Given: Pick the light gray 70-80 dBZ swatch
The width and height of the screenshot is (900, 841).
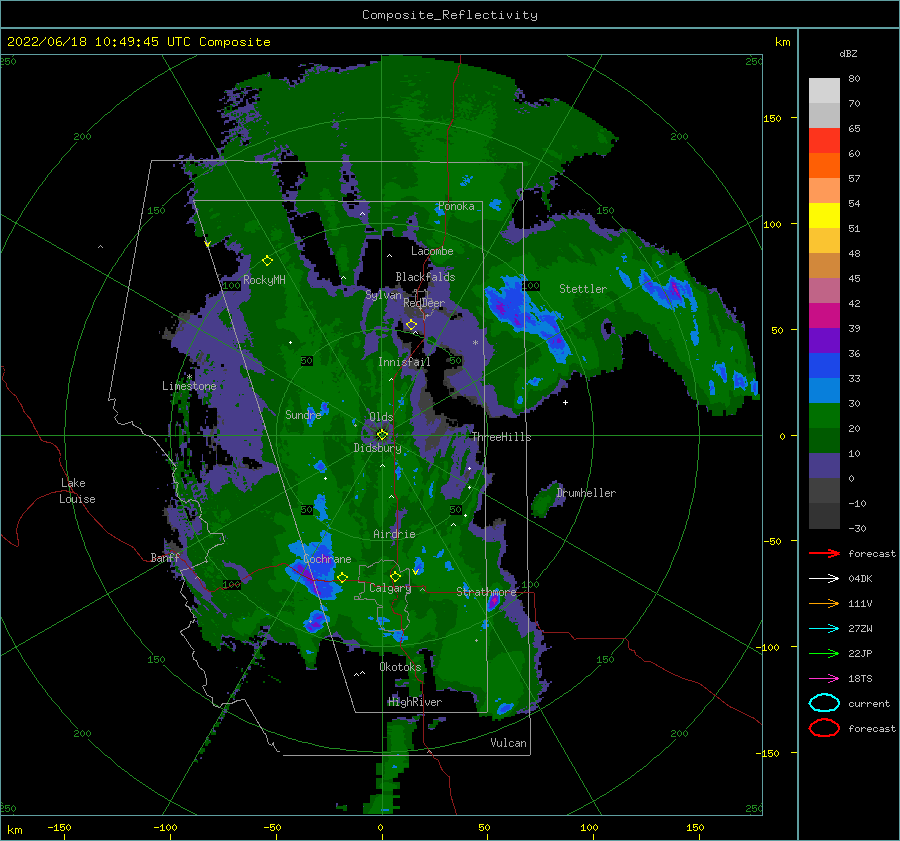Looking at the screenshot, I should point(824,91).
